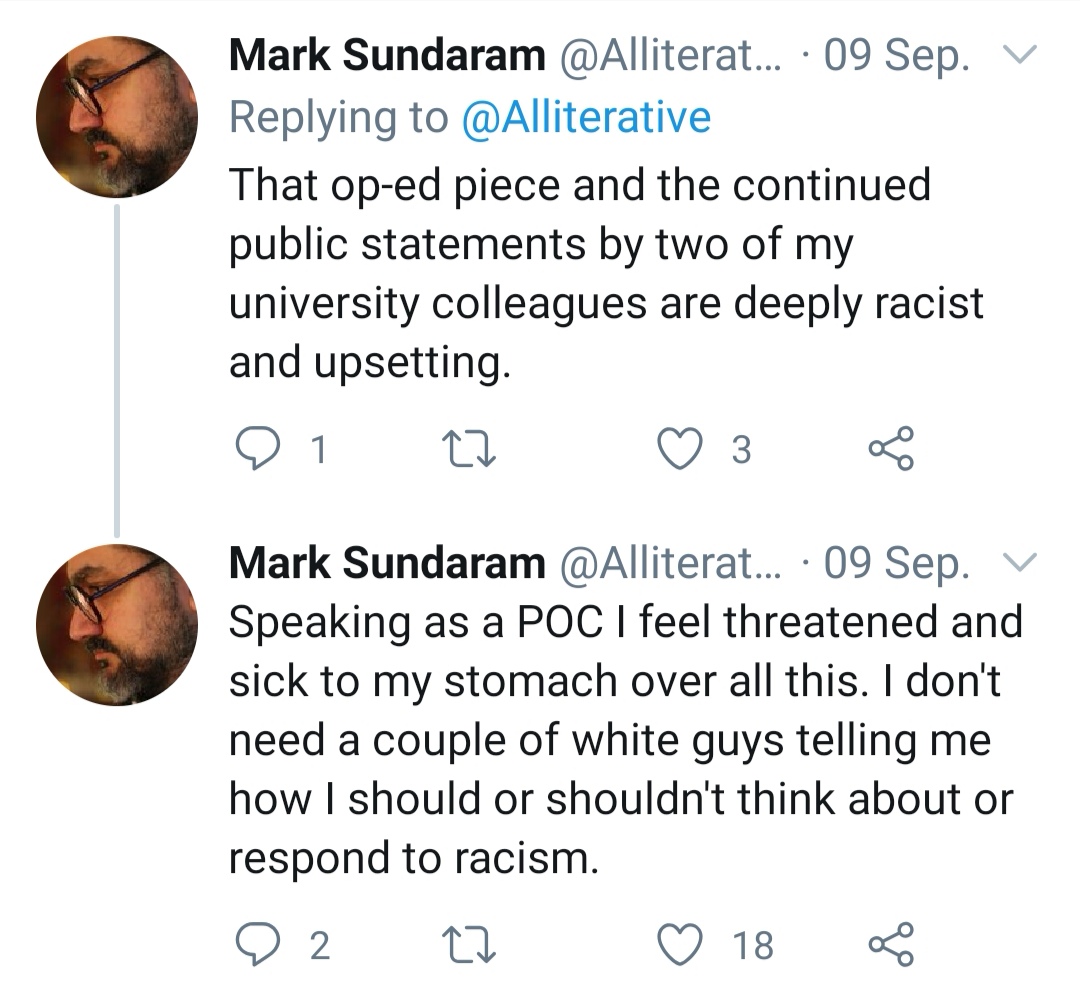Open the @Alliterative mention link
Image resolution: width=1080 pixels, height=1001 pixels.
pos(585,118)
